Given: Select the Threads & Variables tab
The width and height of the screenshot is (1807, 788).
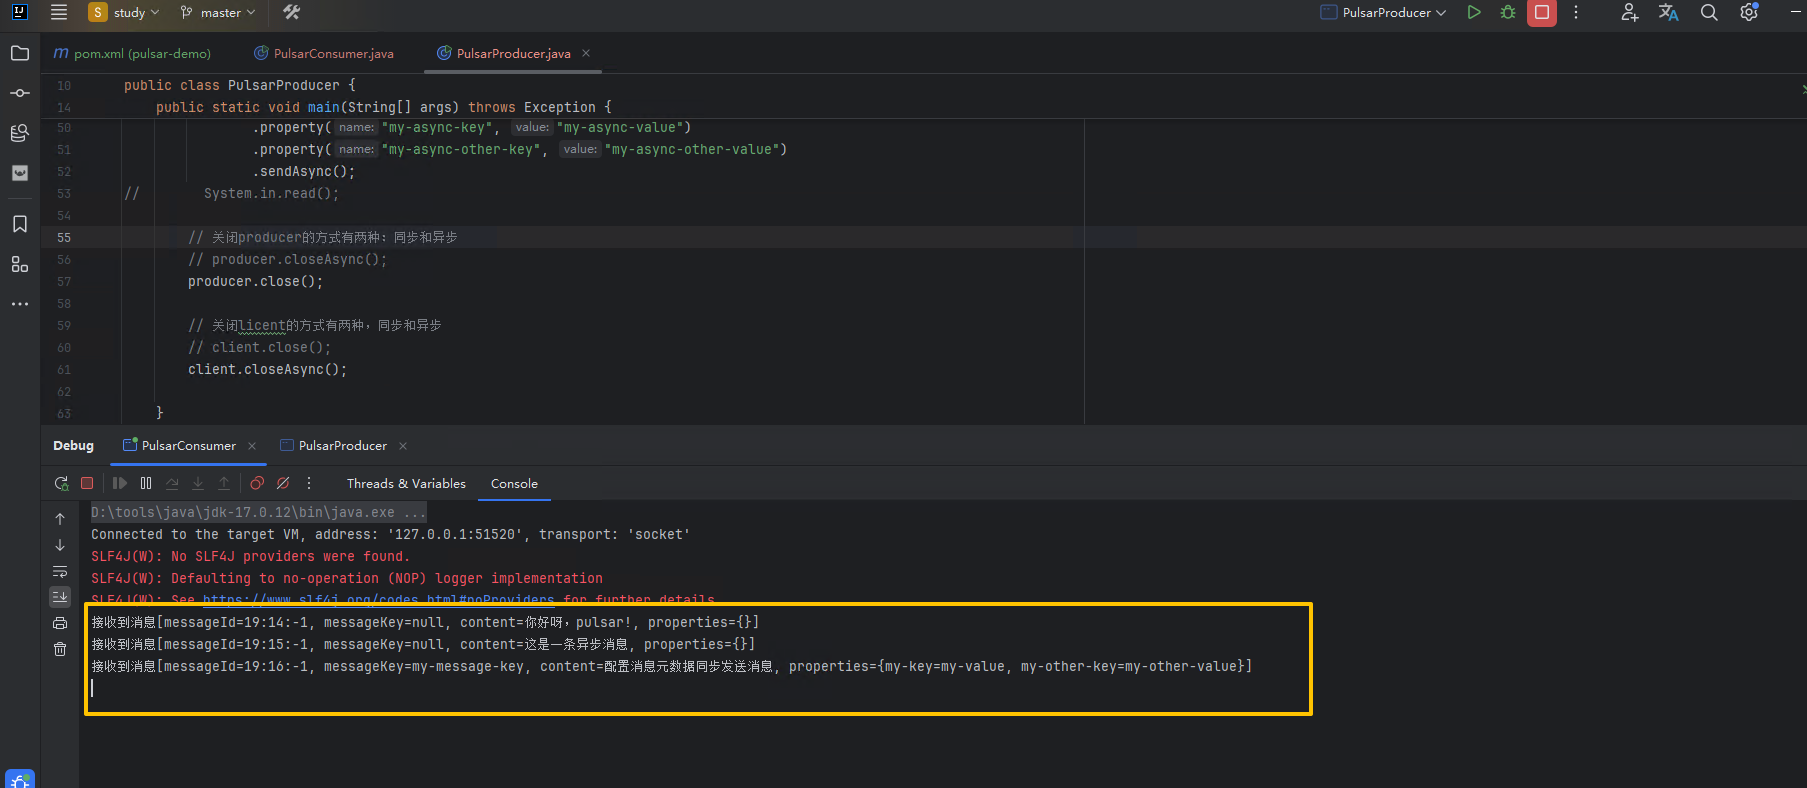Looking at the screenshot, I should point(406,483).
